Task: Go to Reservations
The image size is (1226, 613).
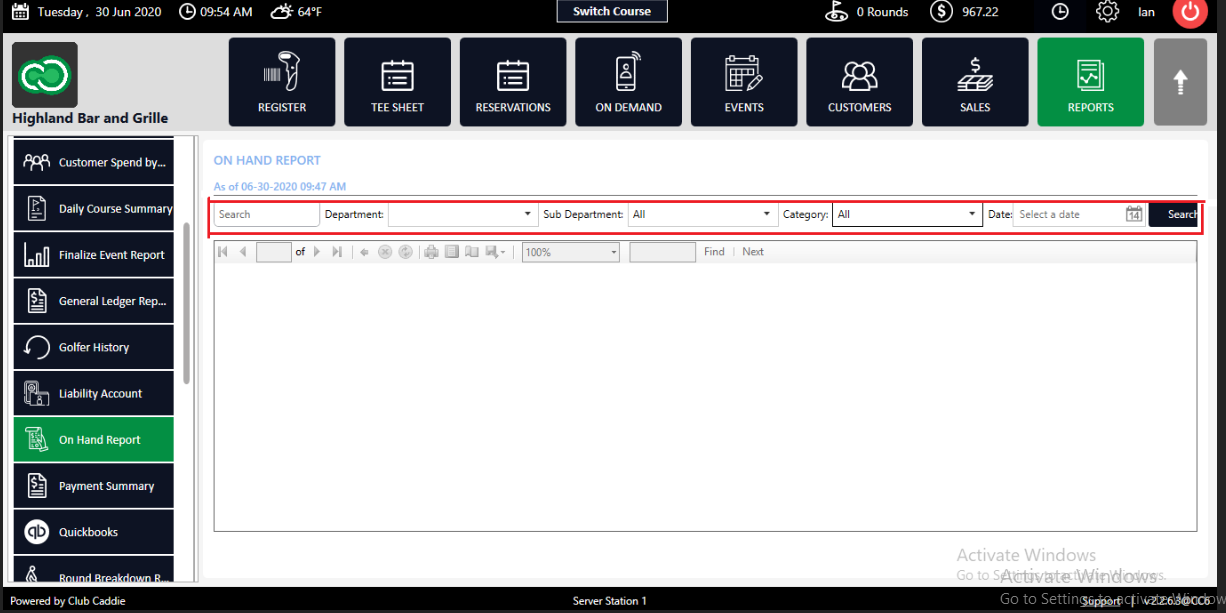Action: click(513, 82)
